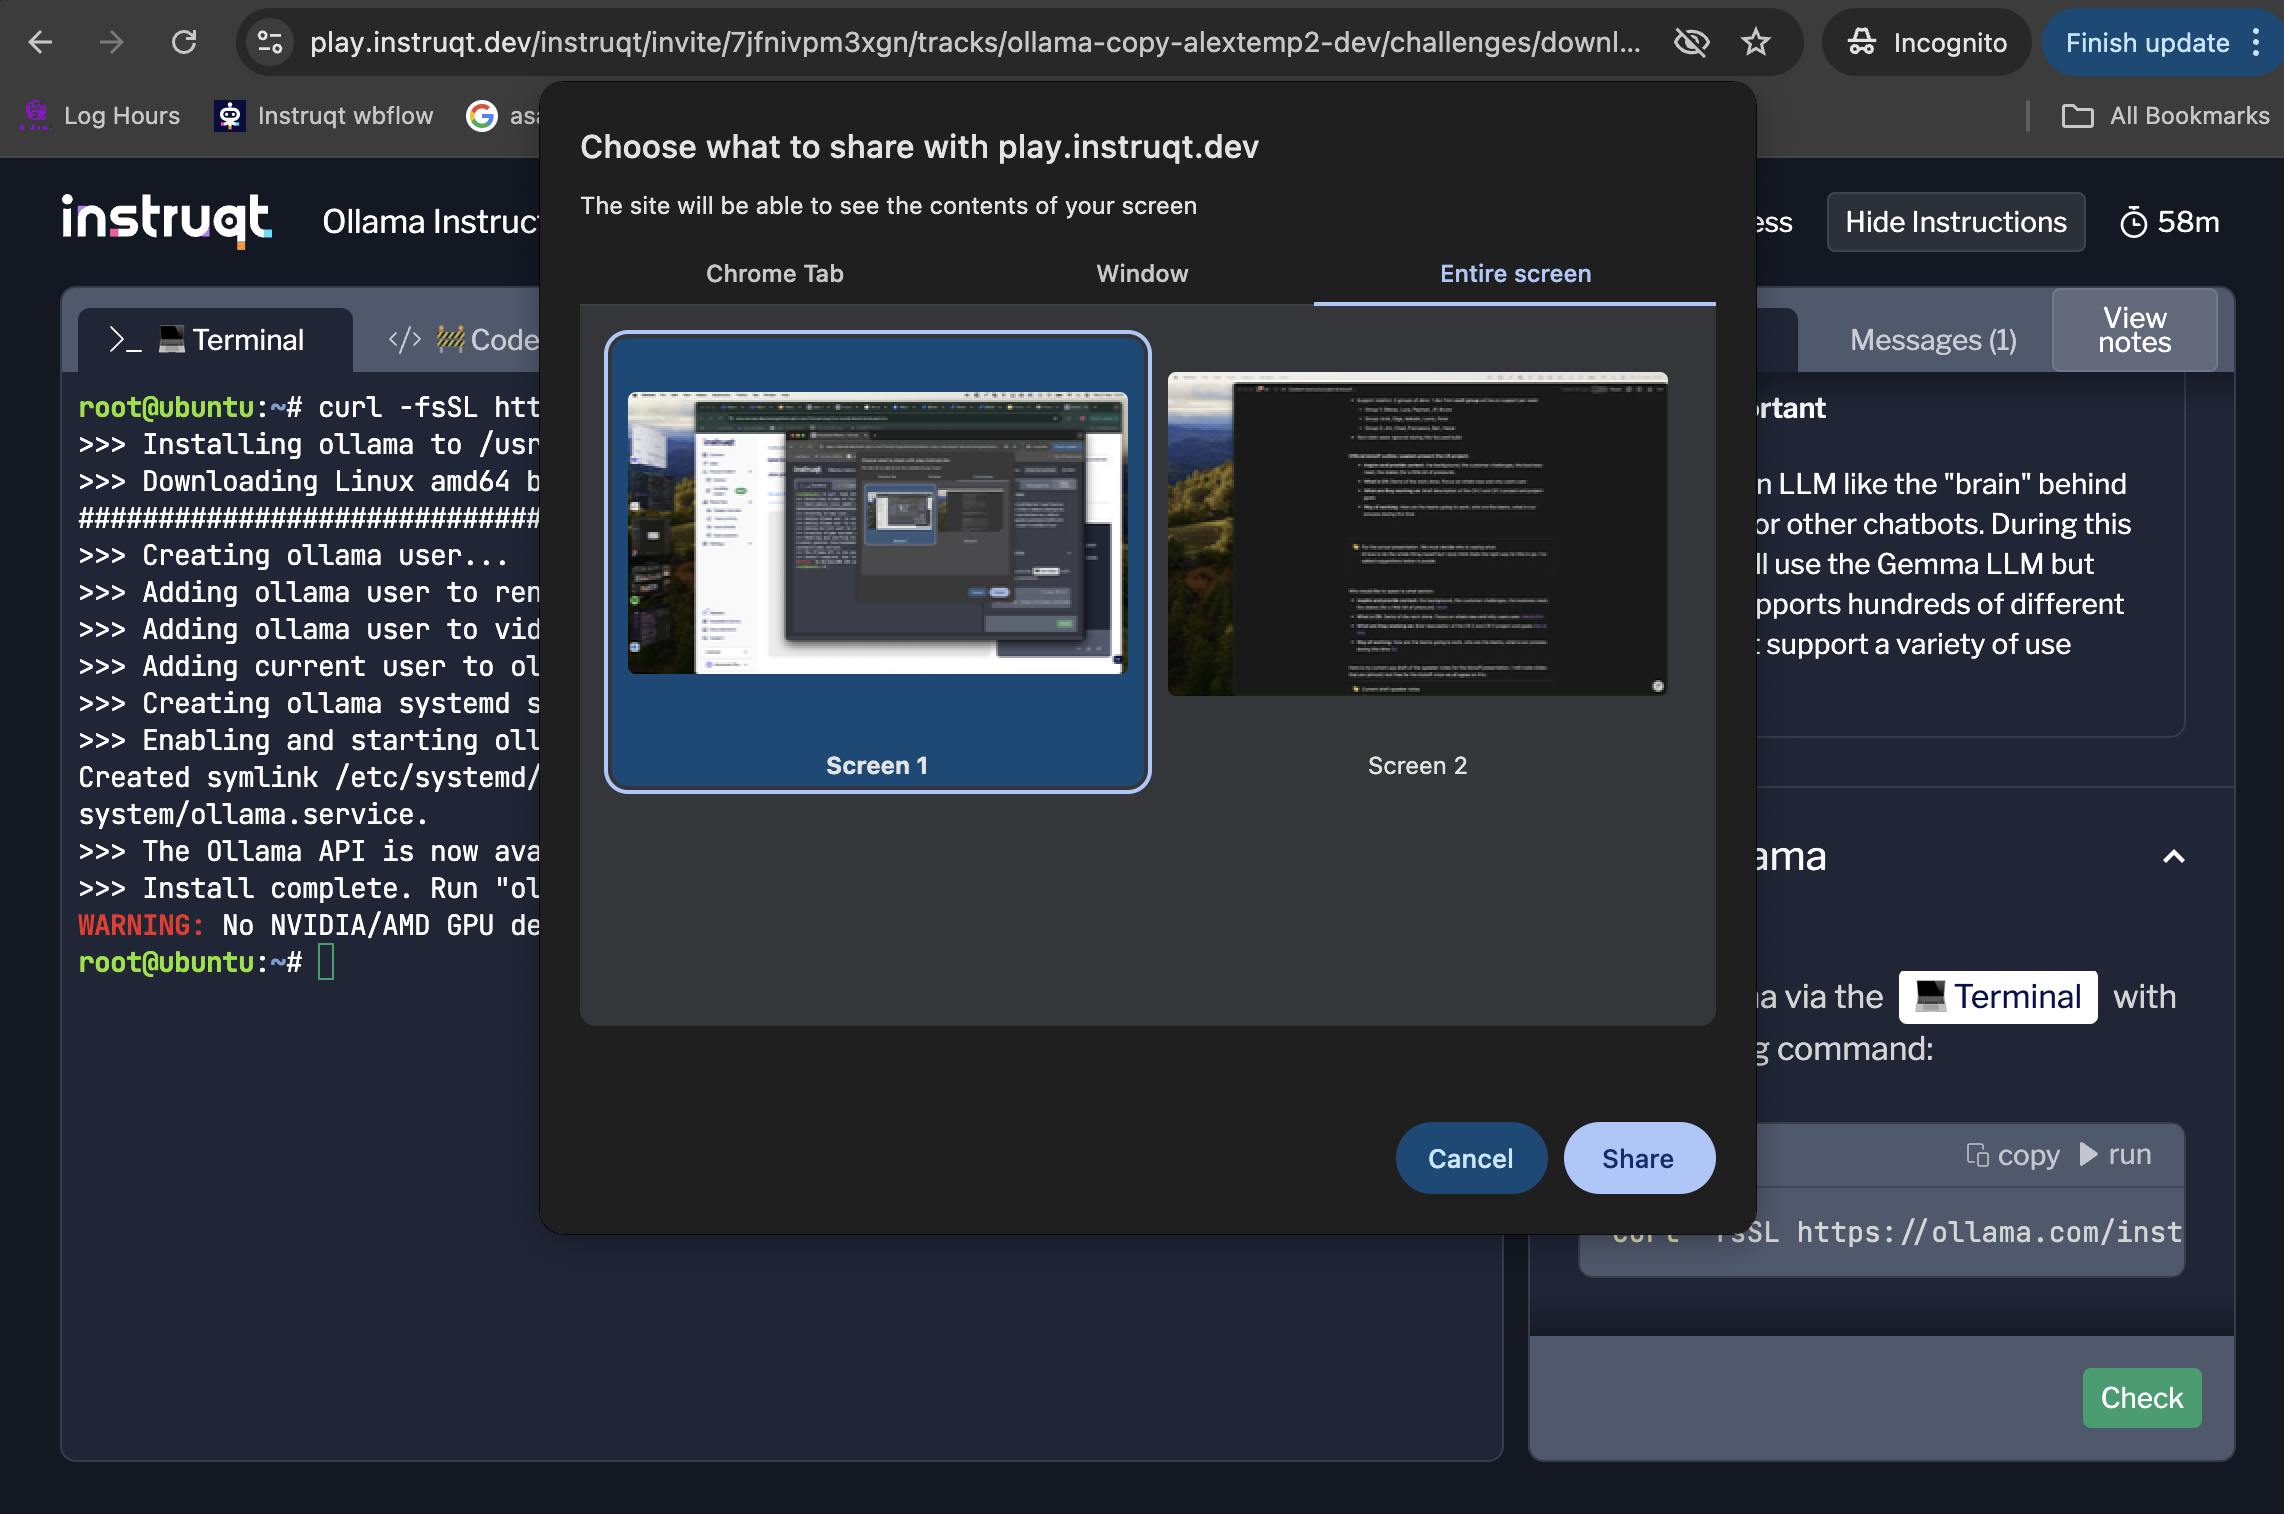Copy the curl command snippet
This screenshot has height=1514, width=2284.
[x=2013, y=1155]
